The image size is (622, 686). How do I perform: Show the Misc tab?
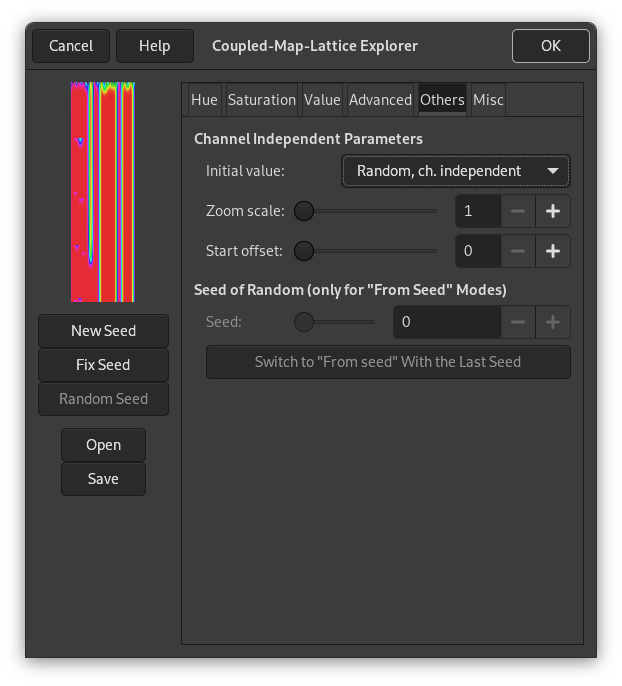coord(488,100)
